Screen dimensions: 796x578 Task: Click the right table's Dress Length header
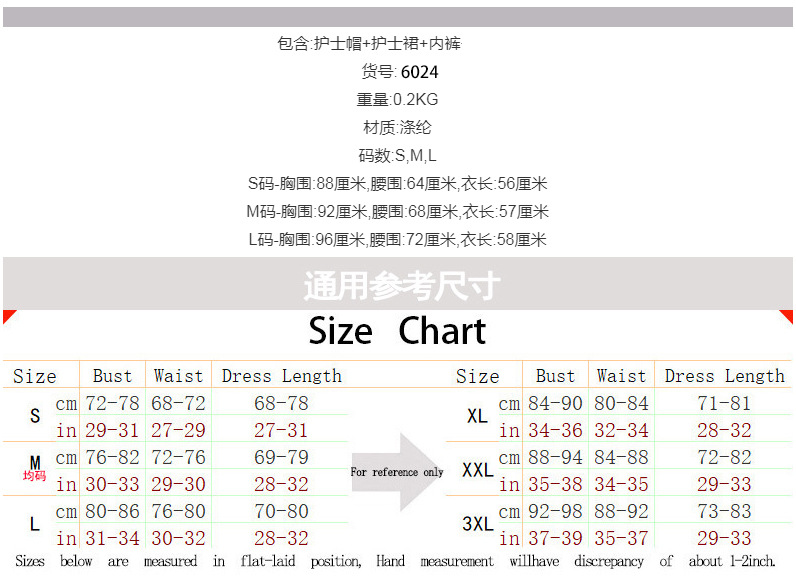724,376
